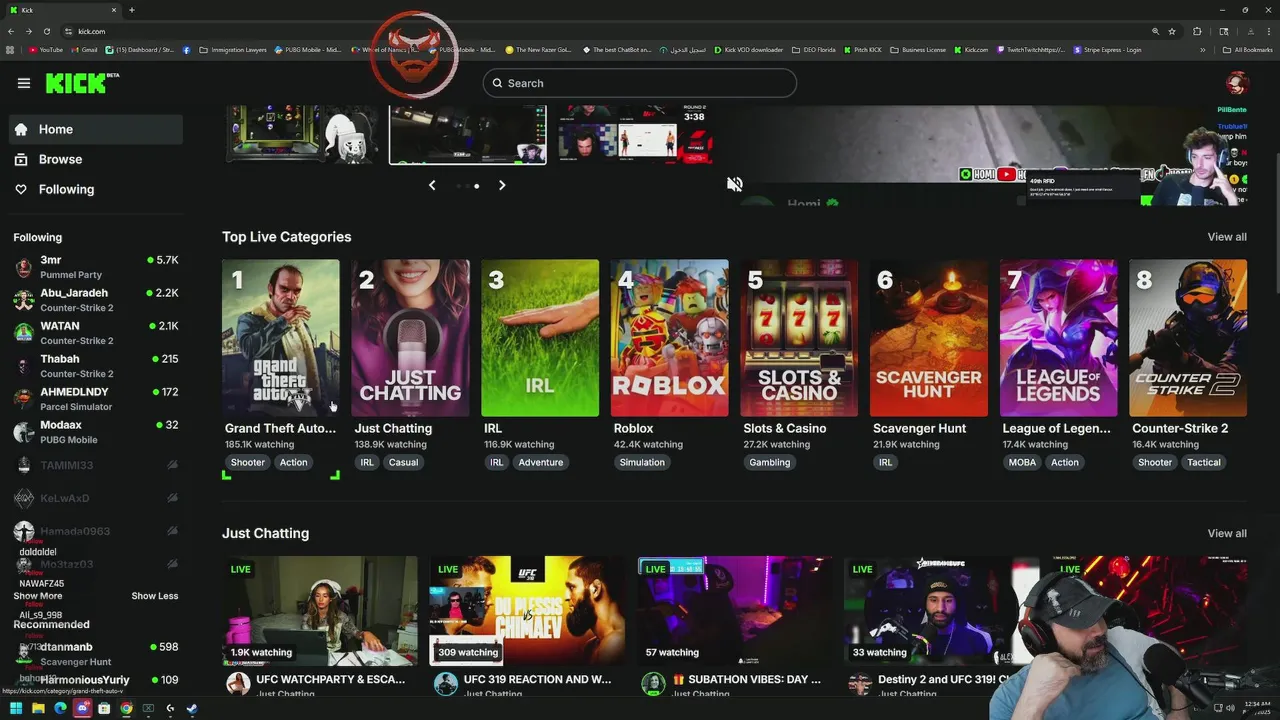Open the Counter-Strike 2 category card
1280x720 pixels.
tap(1188, 338)
